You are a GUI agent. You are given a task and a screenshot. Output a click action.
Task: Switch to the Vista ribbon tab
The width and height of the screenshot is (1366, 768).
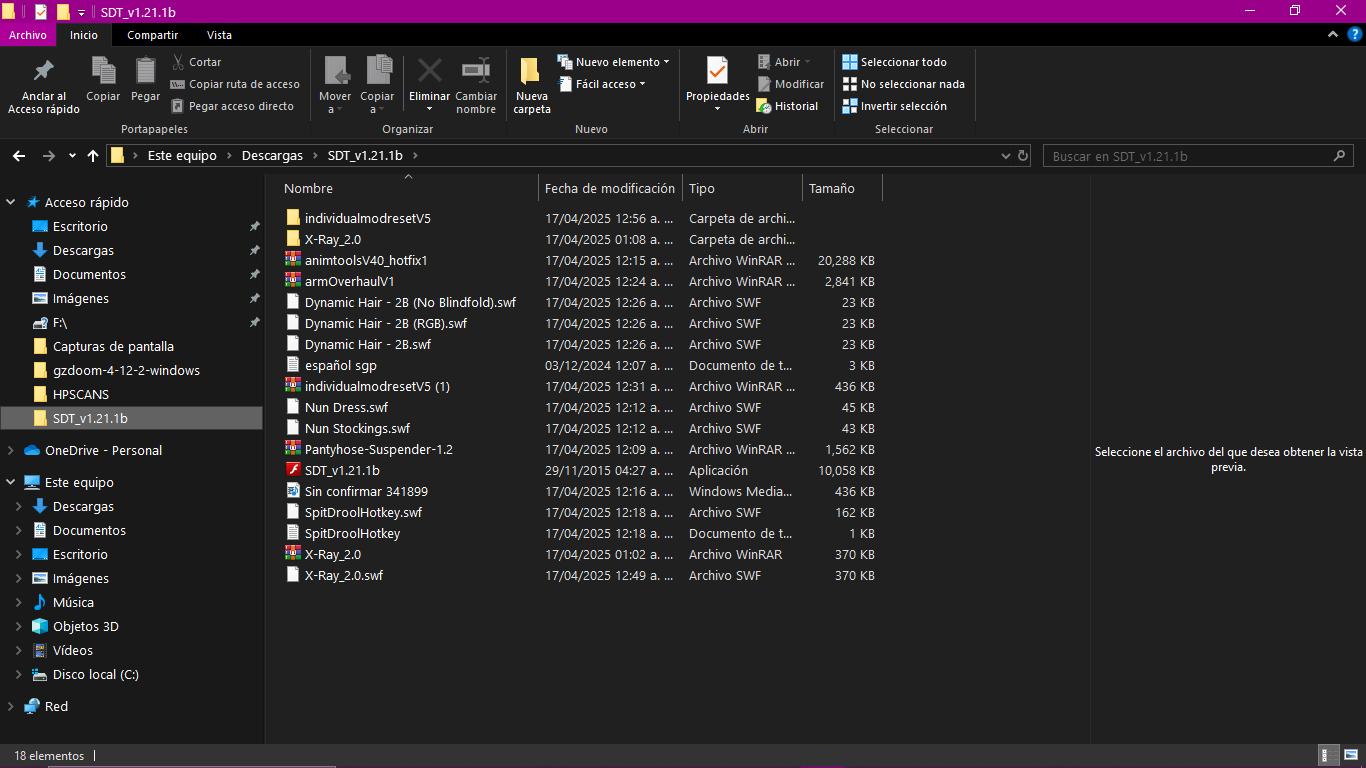220,35
